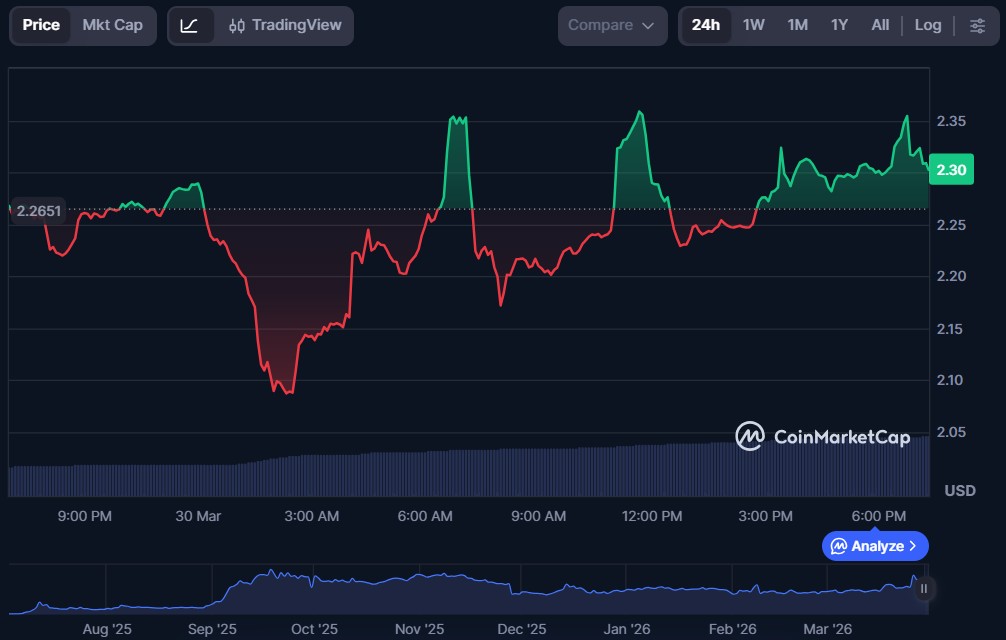Expand the Compare dropdown
The image size is (1006, 640).
point(611,26)
